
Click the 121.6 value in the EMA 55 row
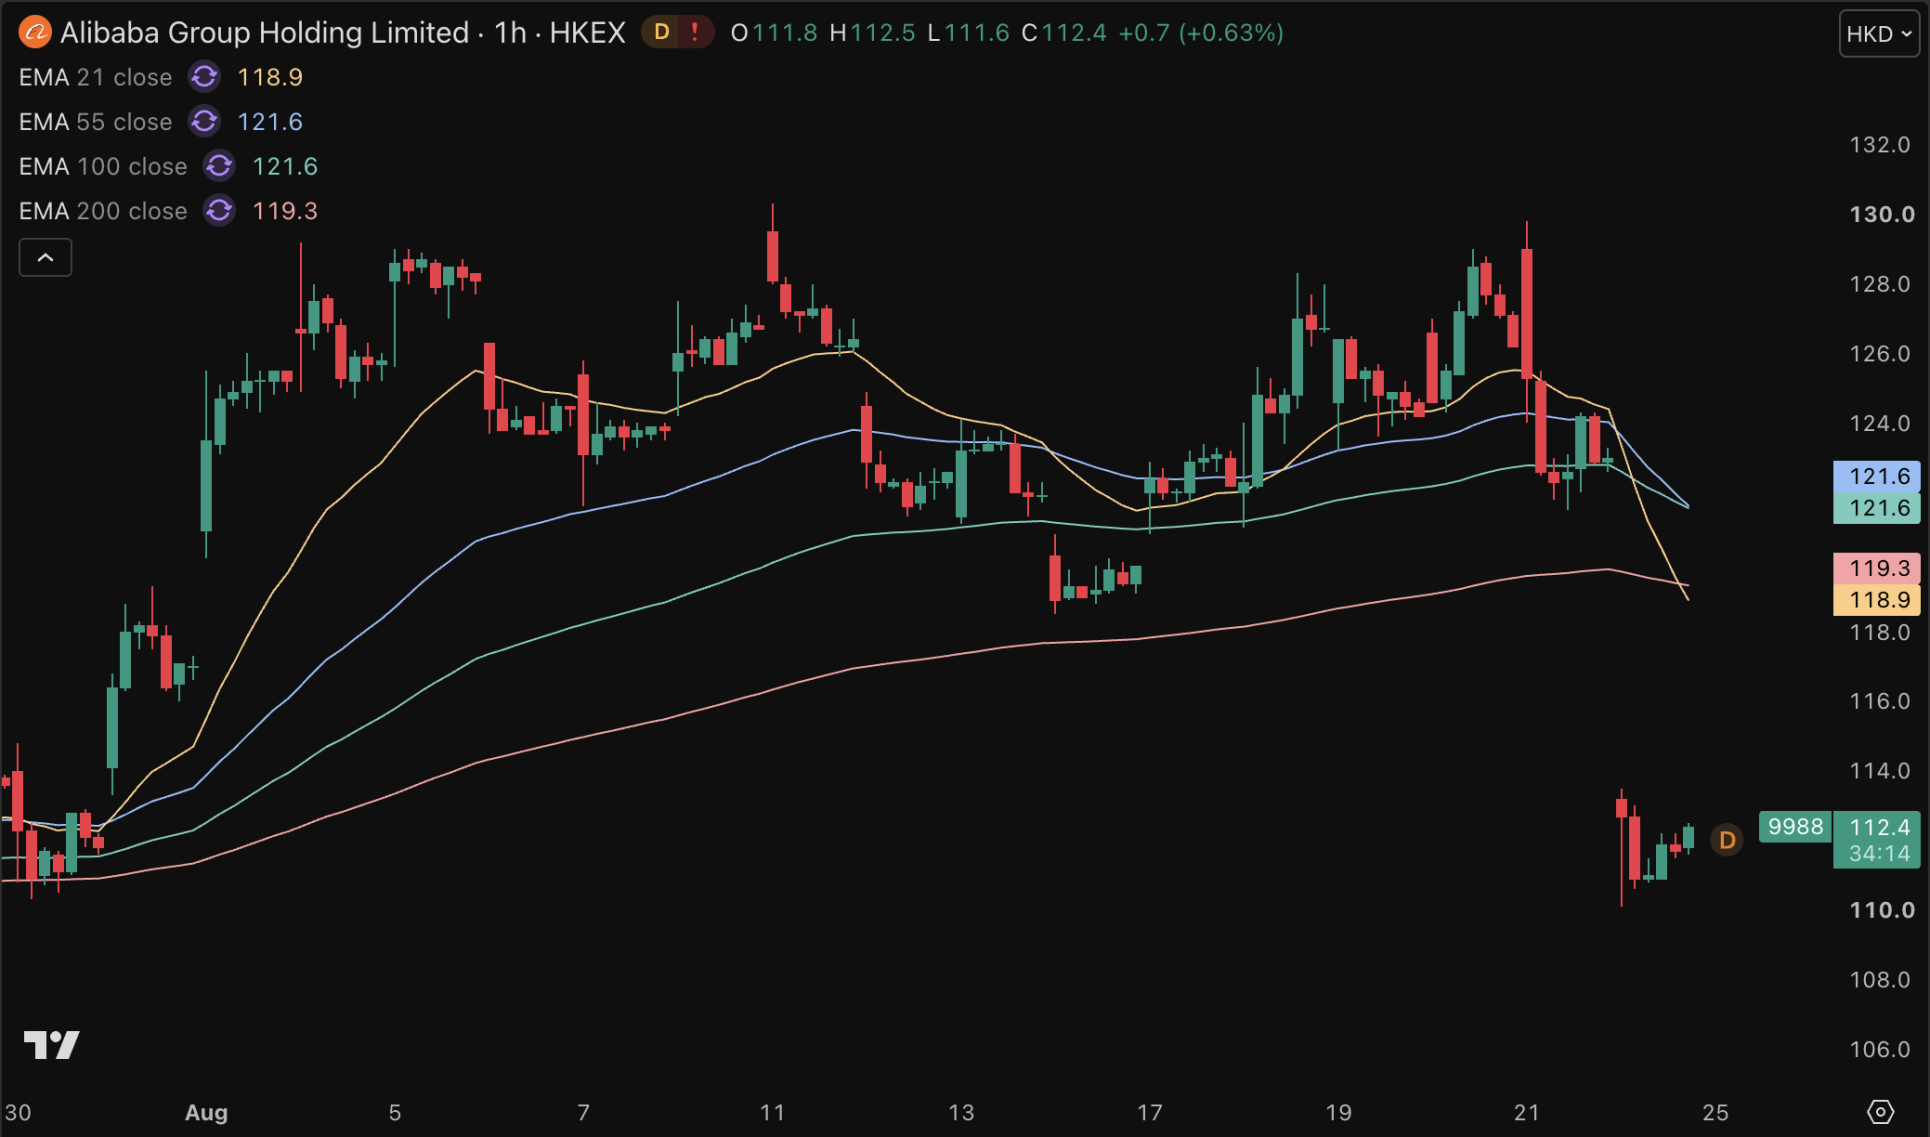(x=270, y=122)
